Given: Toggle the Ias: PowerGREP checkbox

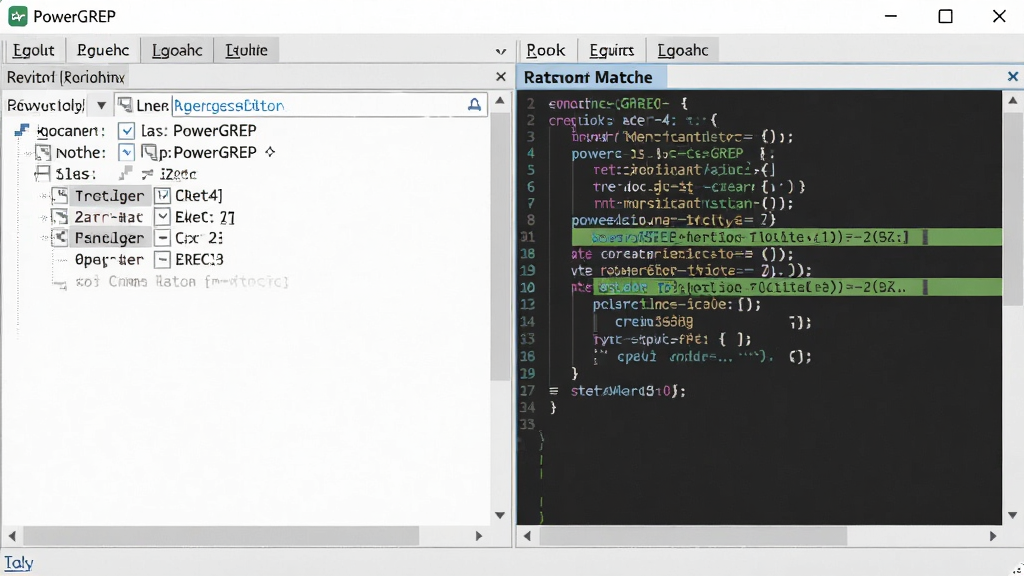Looking at the screenshot, I should tap(126, 131).
